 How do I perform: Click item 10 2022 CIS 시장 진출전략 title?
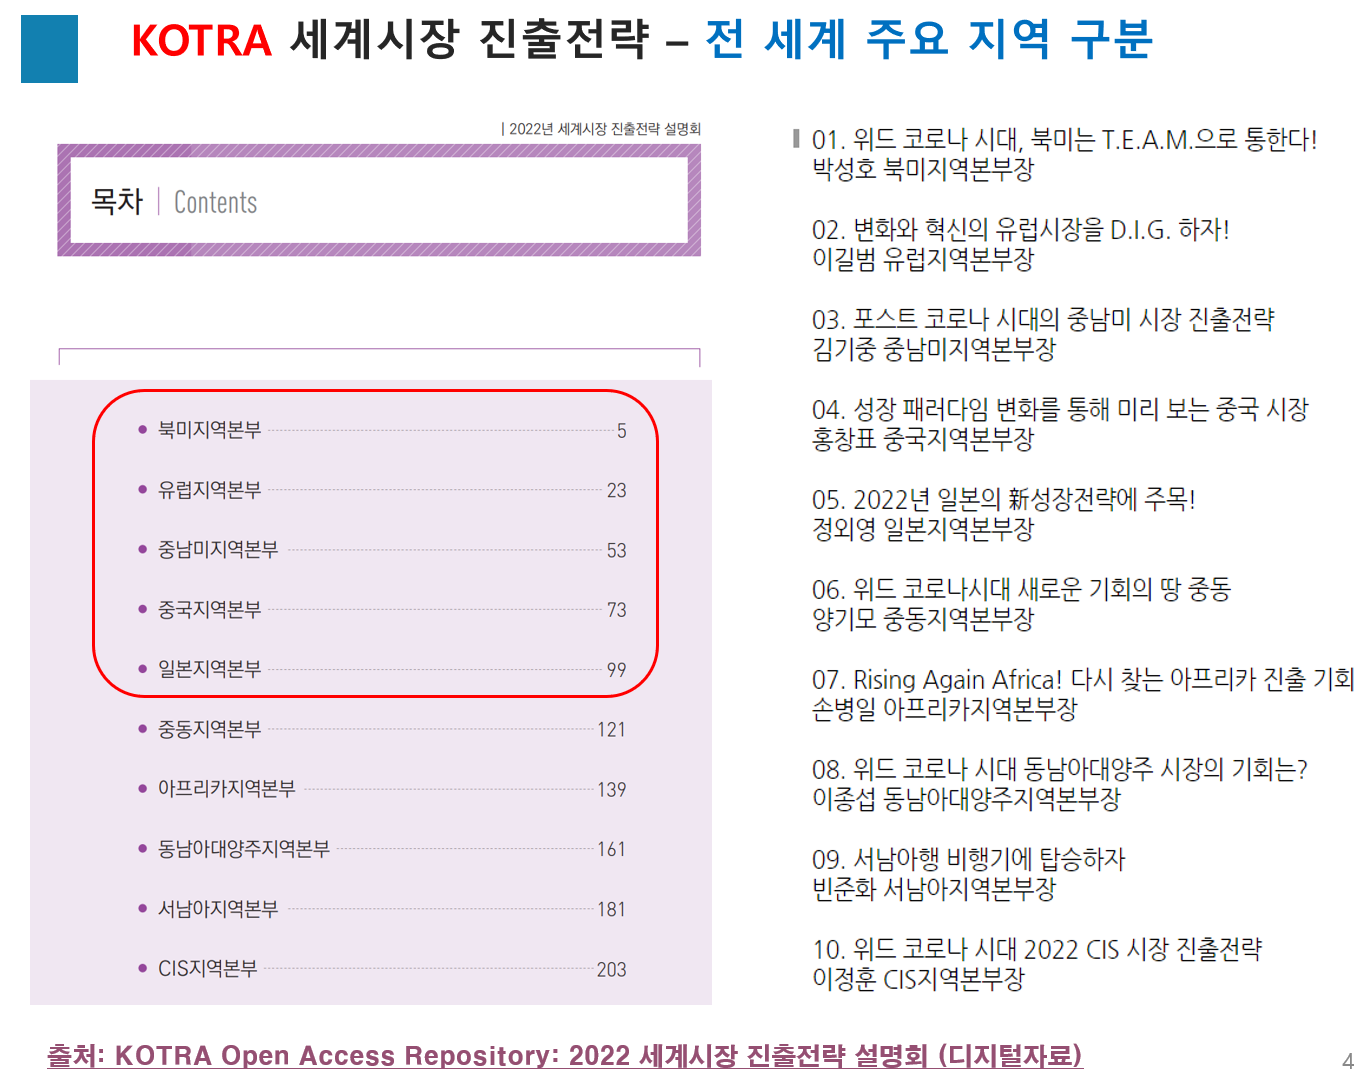[1037, 950]
